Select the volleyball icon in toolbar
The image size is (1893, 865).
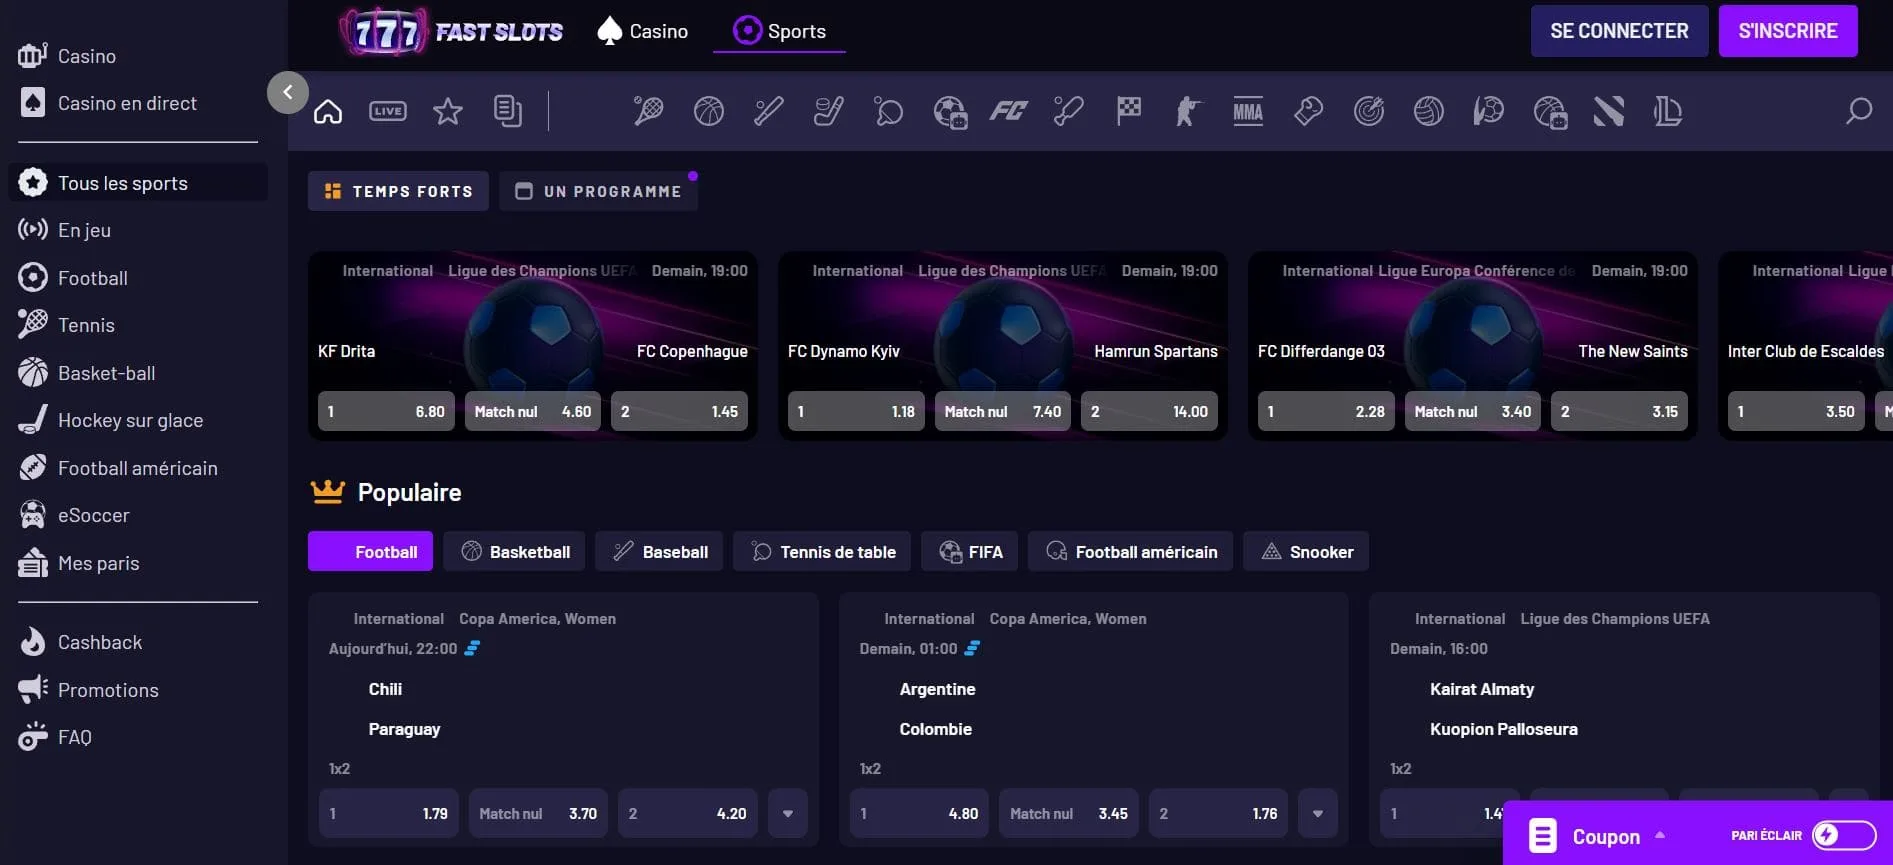click(1428, 111)
